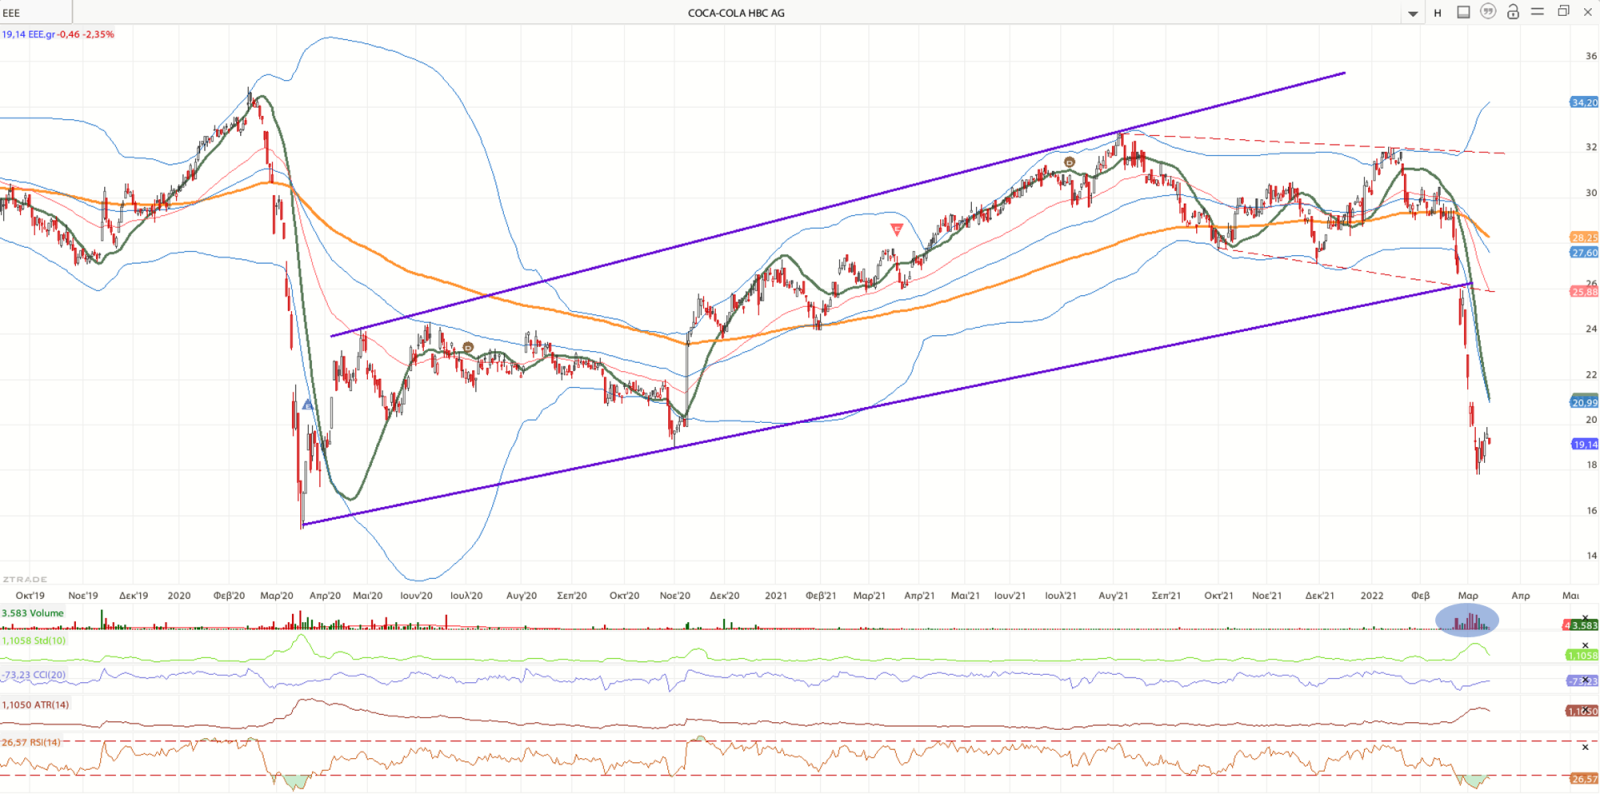This screenshot has height=794, width=1600.
Task: Click the 19,14 last price tag
Action: pos(1584,444)
